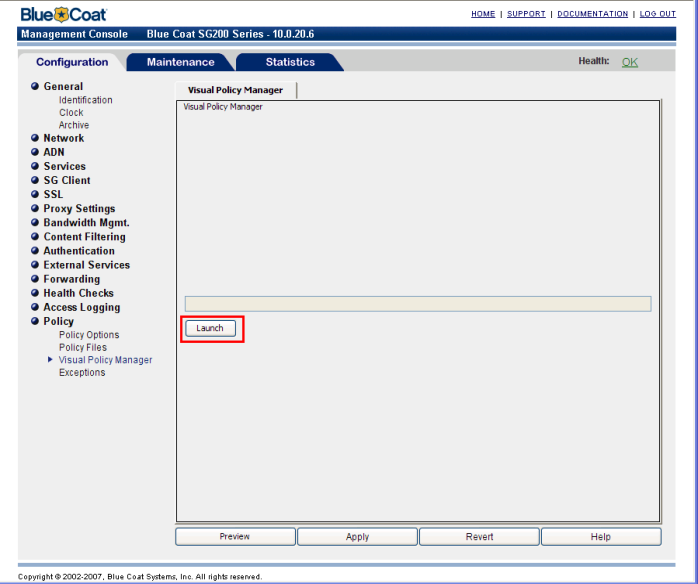Click the bullet icon beside External Services

click(x=35, y=264)
